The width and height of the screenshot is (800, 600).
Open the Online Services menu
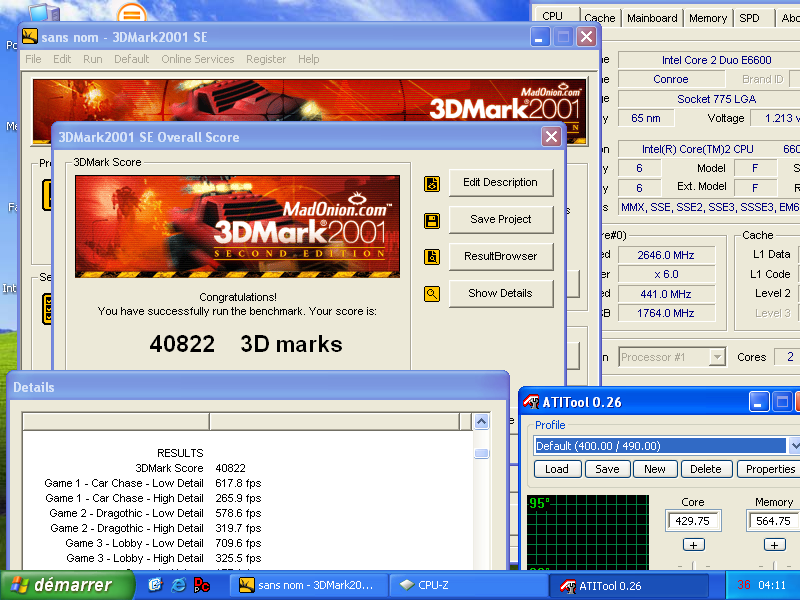click(x=197, y=59)
